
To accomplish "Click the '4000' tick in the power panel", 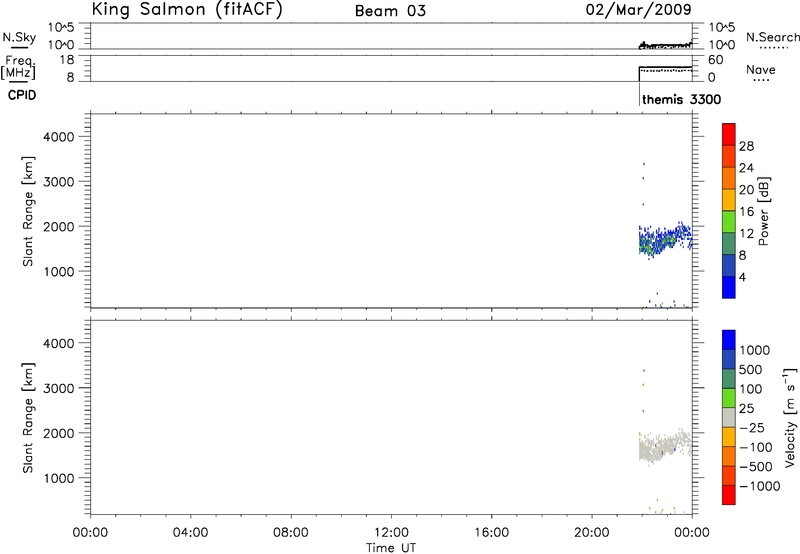I will (59, 137).
